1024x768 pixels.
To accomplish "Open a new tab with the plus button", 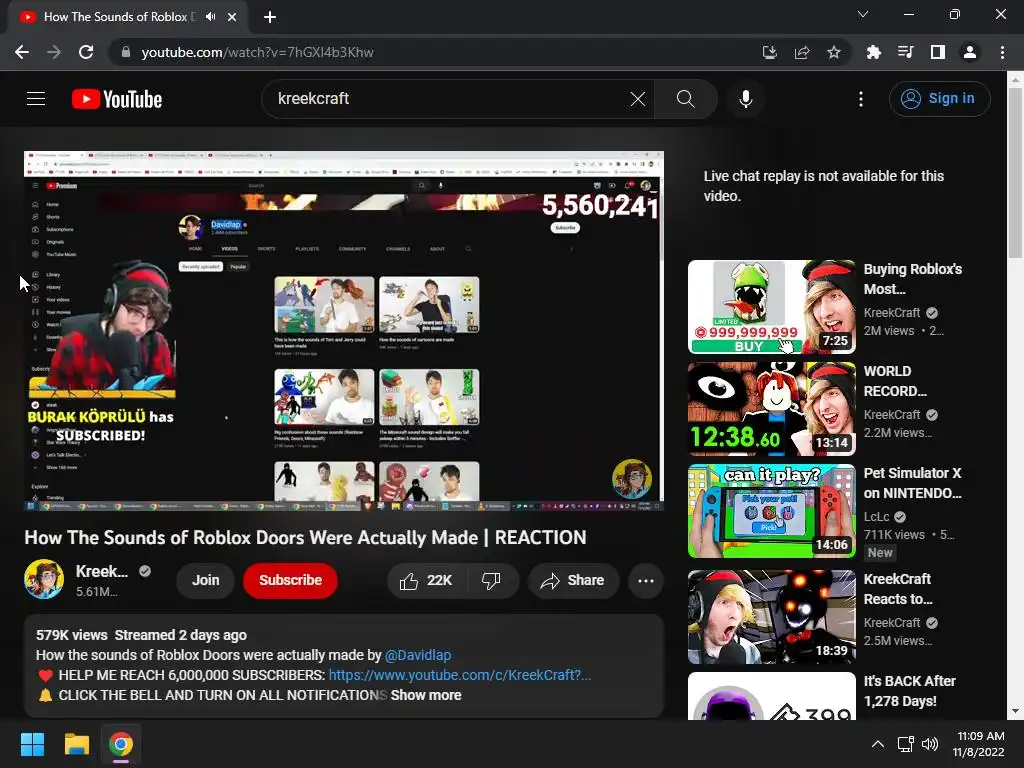I will [x=270, y=17].
